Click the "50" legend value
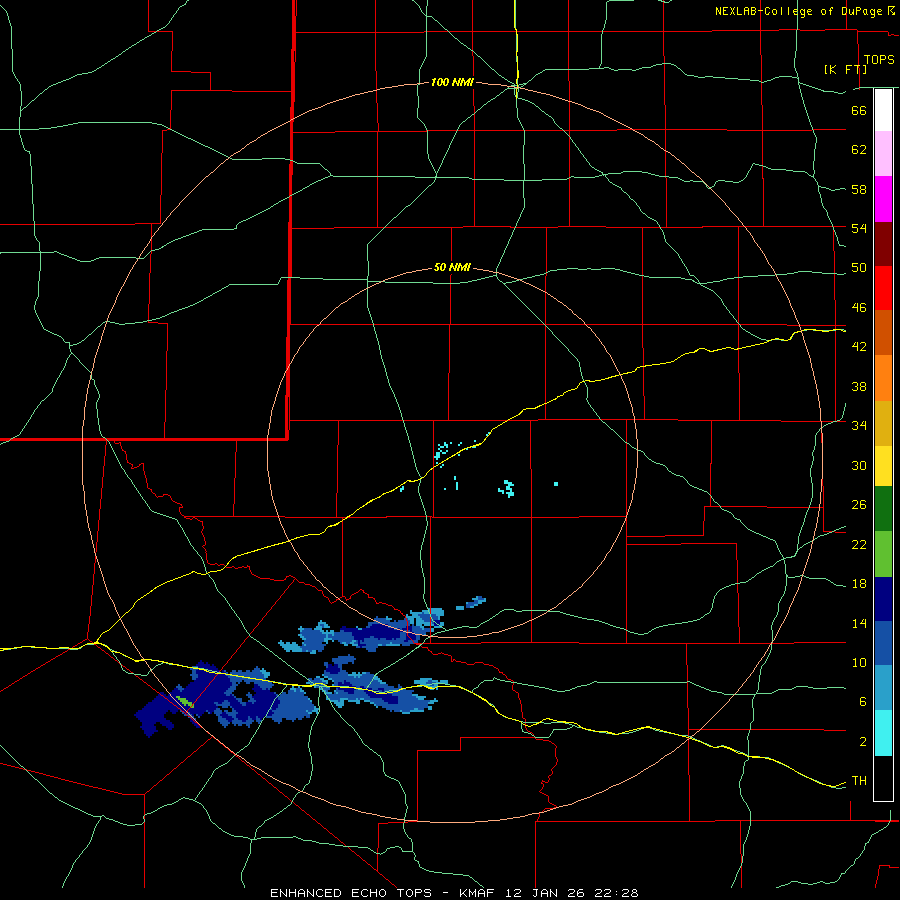 point(859,268)
